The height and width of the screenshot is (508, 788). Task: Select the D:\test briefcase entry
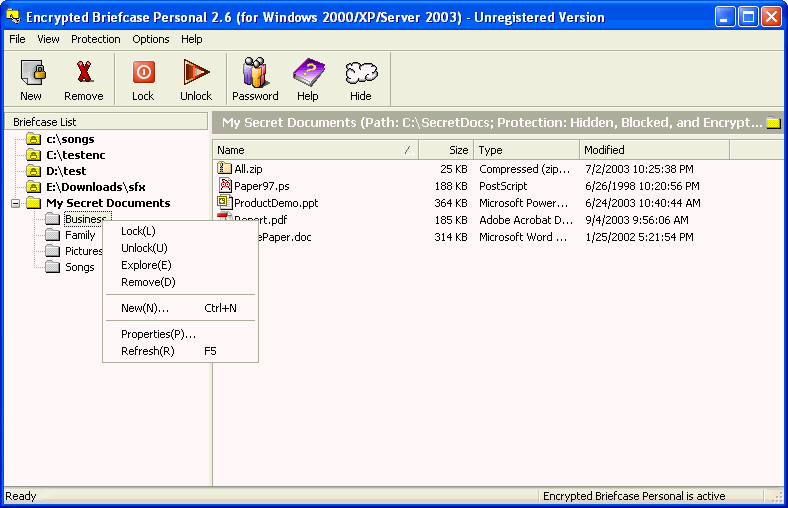66,171
